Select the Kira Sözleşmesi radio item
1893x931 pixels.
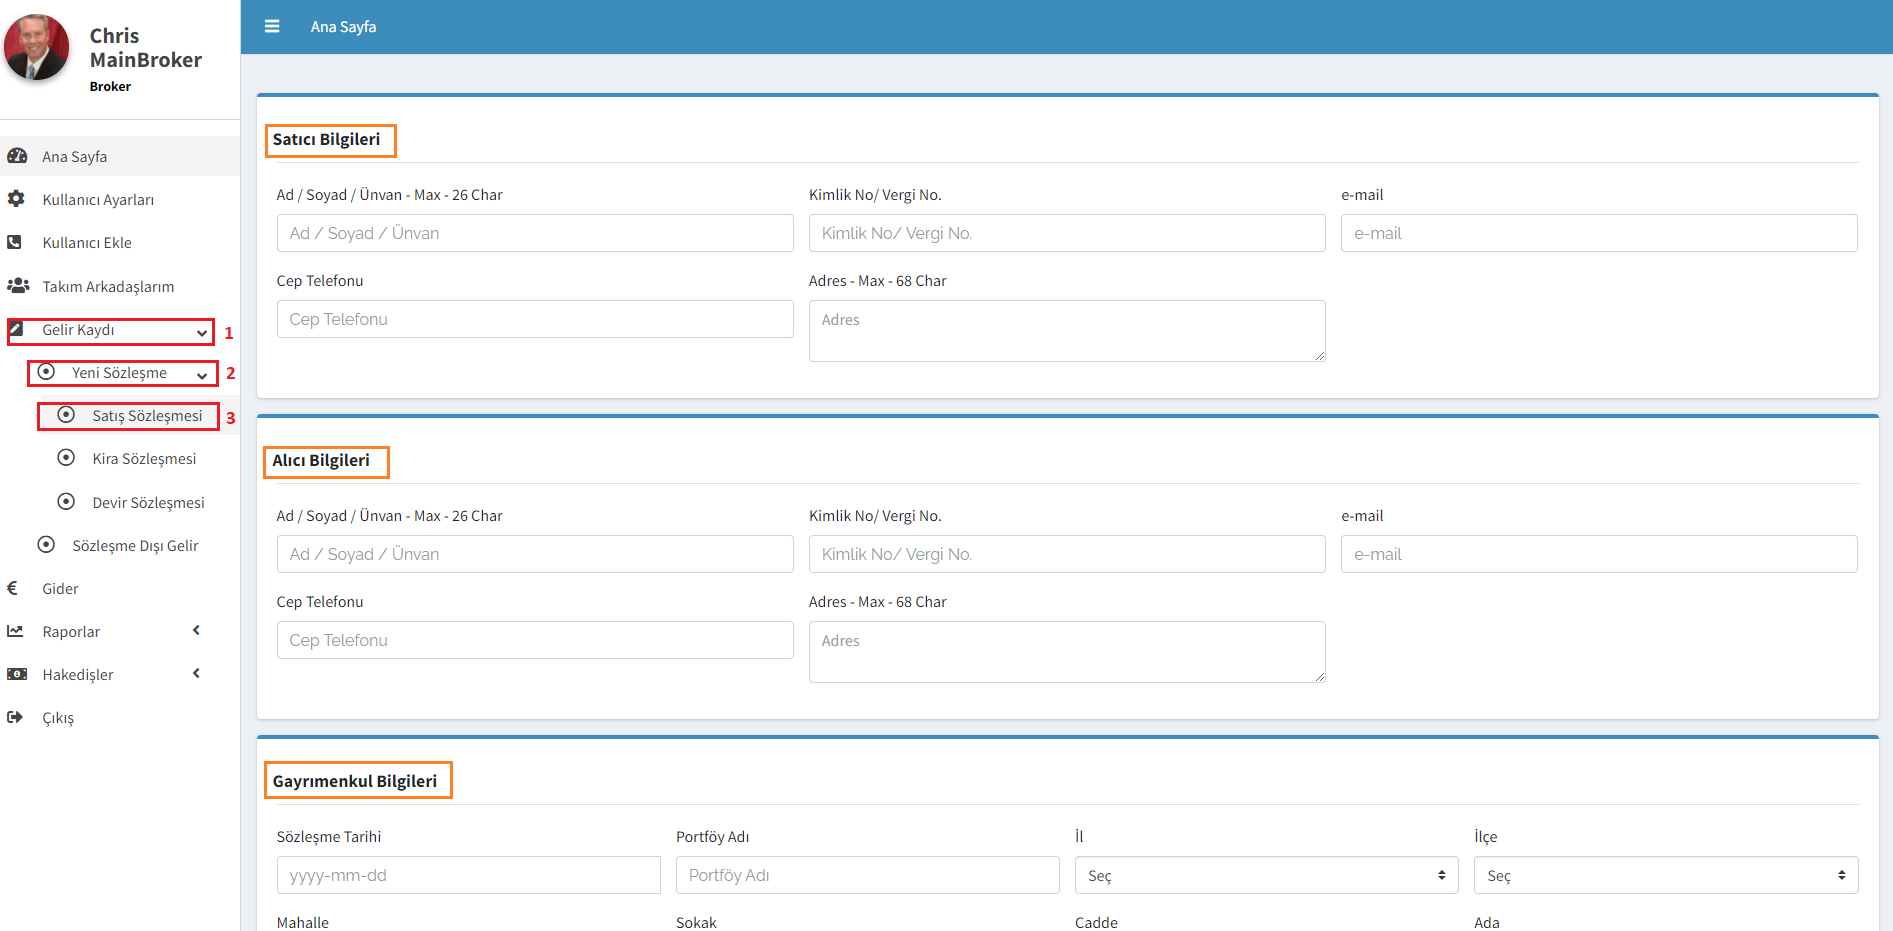pyautogui.click(x=66, y=458)
